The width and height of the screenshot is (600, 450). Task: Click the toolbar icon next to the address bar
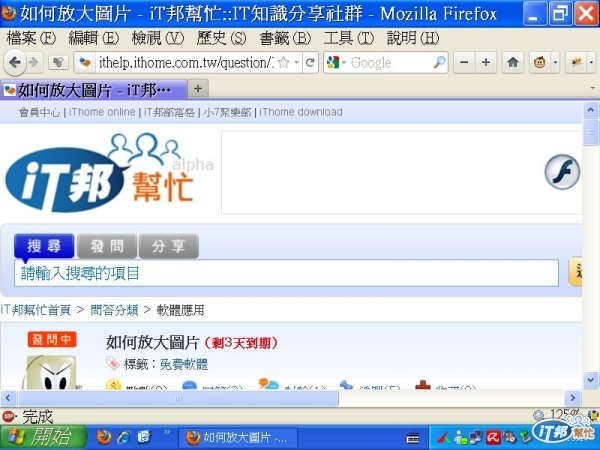pos(58,62)
